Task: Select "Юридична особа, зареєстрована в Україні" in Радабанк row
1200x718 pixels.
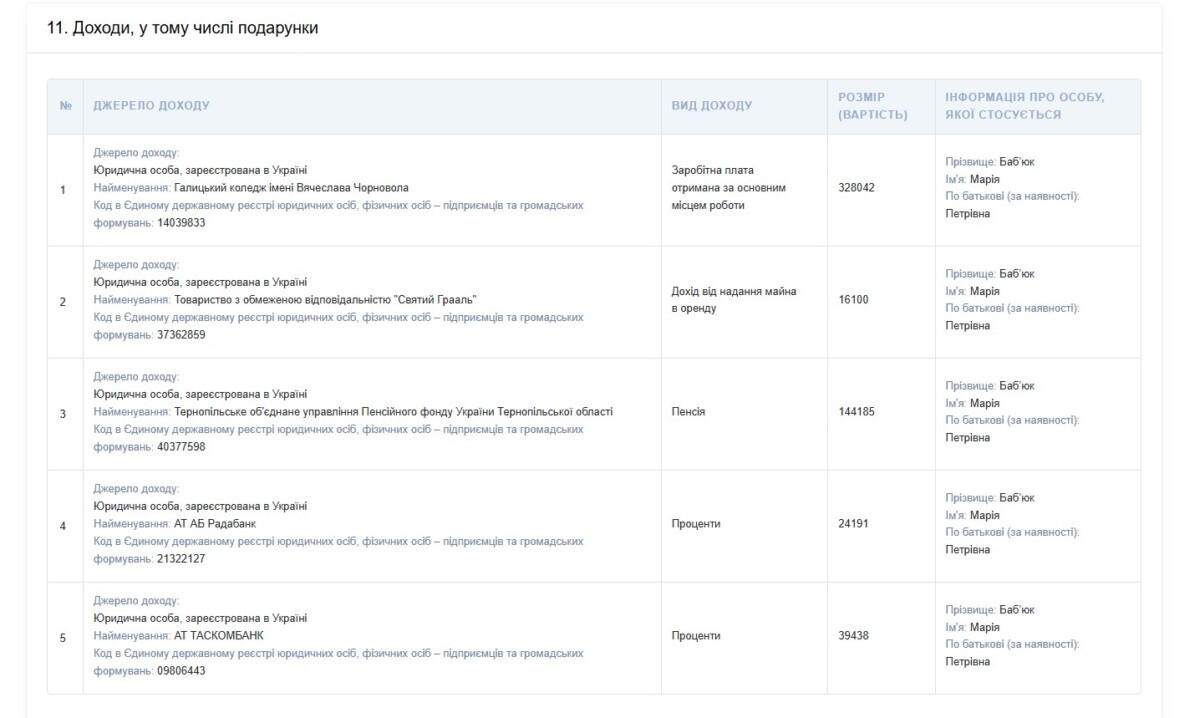Action: tap(200, 506)
